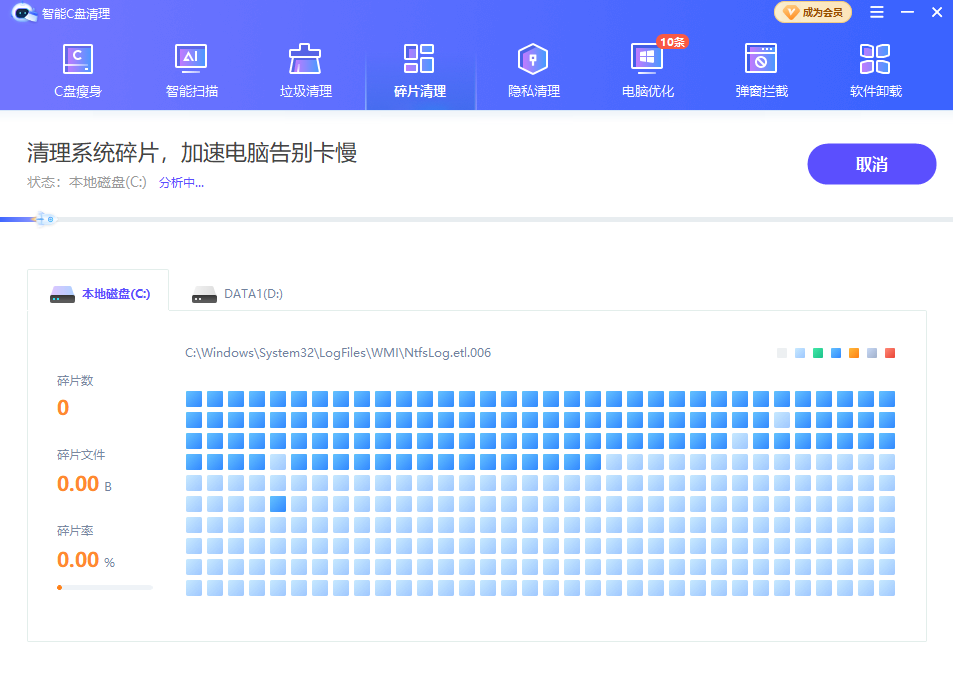953x673 pixels.
Task: Open the hamburger main menu
Action: click(x=876, y=13)
